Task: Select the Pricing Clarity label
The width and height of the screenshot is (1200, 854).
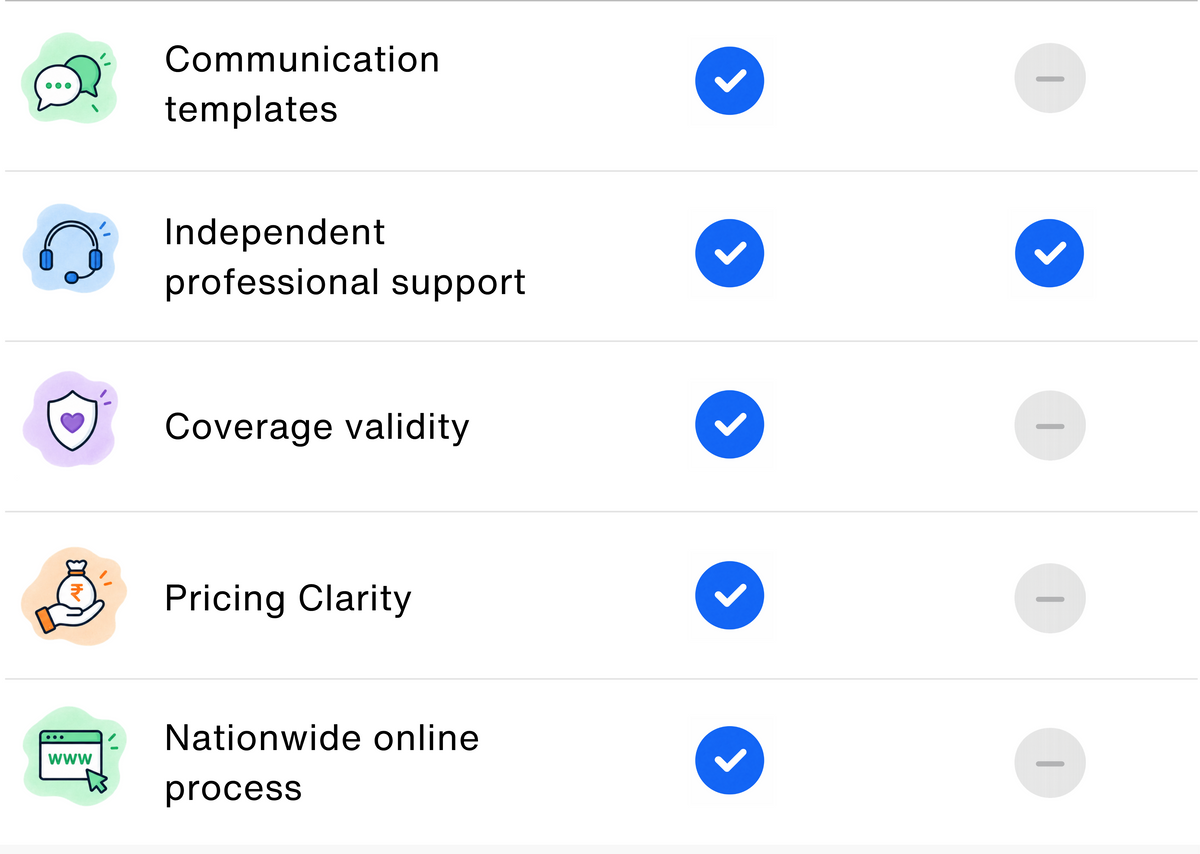Action: (x=288, y=599)
